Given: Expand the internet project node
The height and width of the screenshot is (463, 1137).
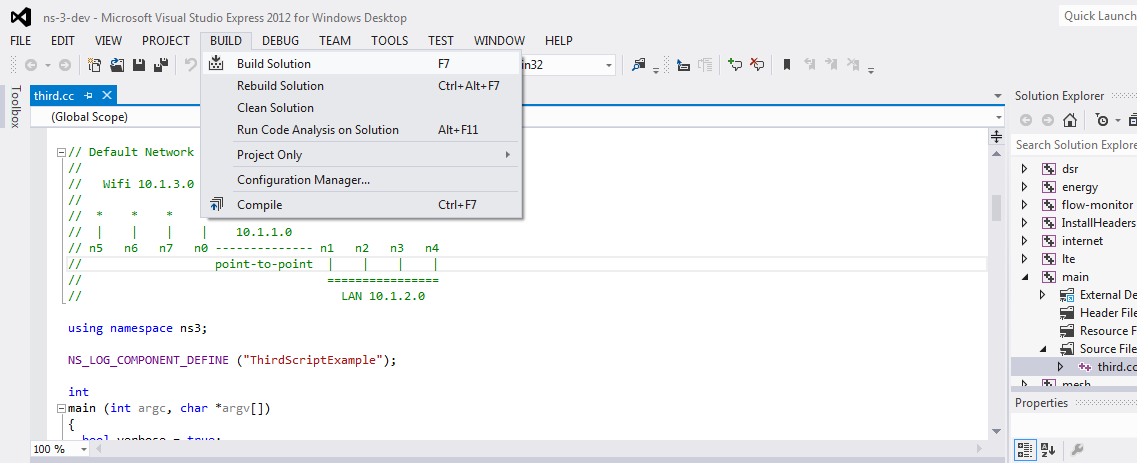Looking at the screenshot, I should pyautogui.click(x=1024, y=241).
